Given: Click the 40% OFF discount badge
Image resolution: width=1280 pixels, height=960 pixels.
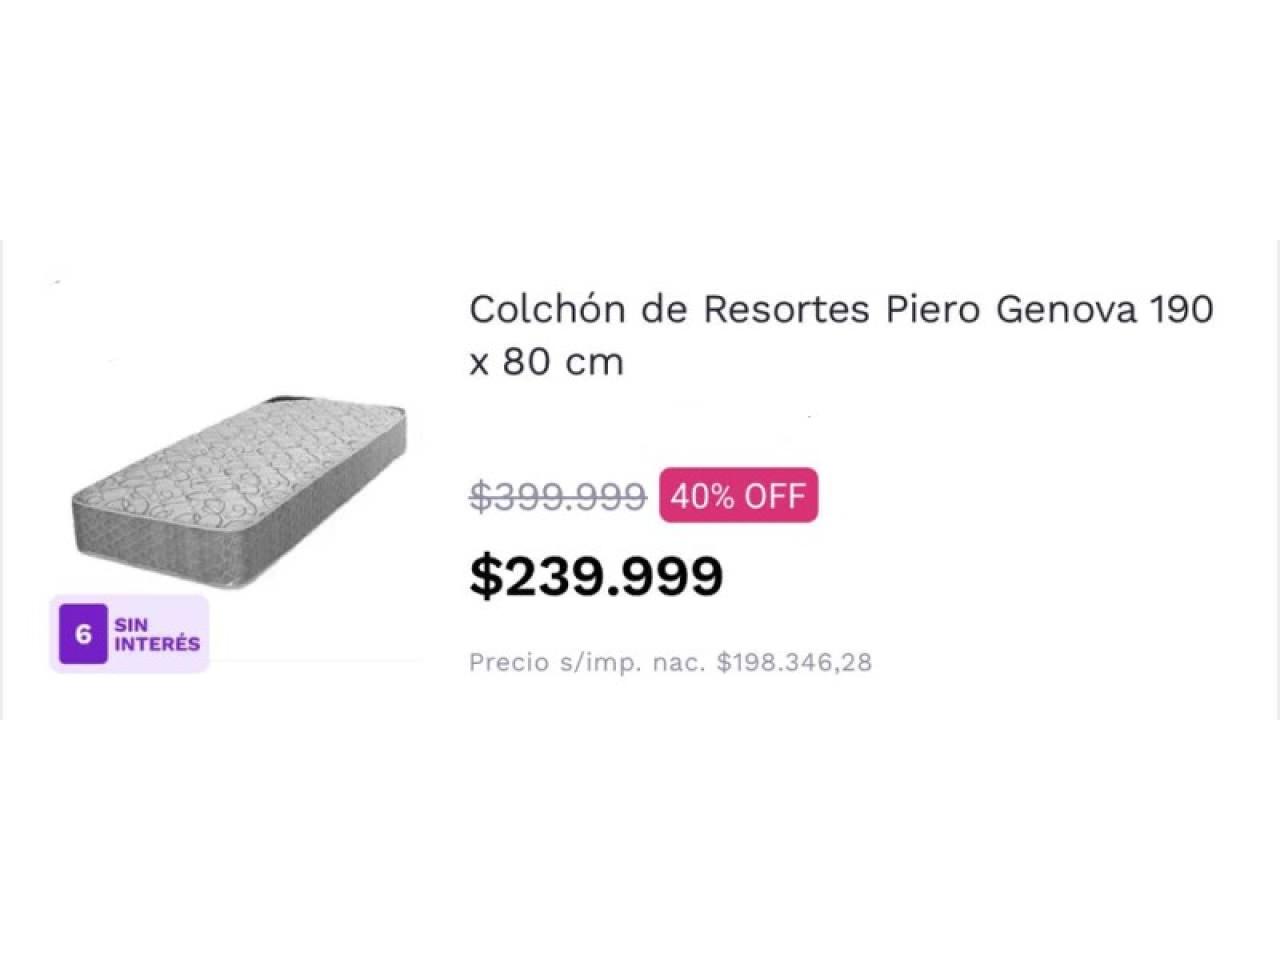Looking at the screenshot, I should point(738,495).
